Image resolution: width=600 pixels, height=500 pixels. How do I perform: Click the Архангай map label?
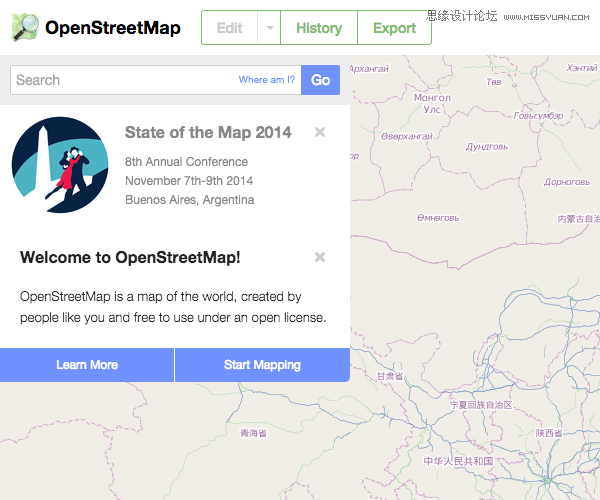tap(369, 69)
